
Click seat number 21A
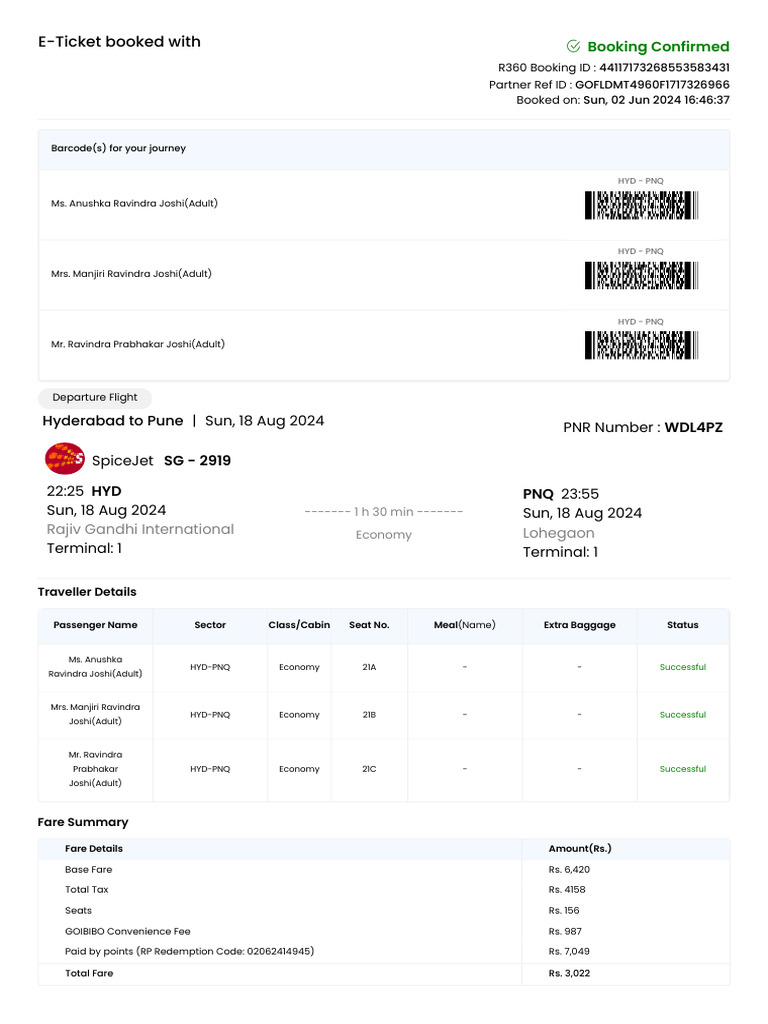click(x=369, y=667)
